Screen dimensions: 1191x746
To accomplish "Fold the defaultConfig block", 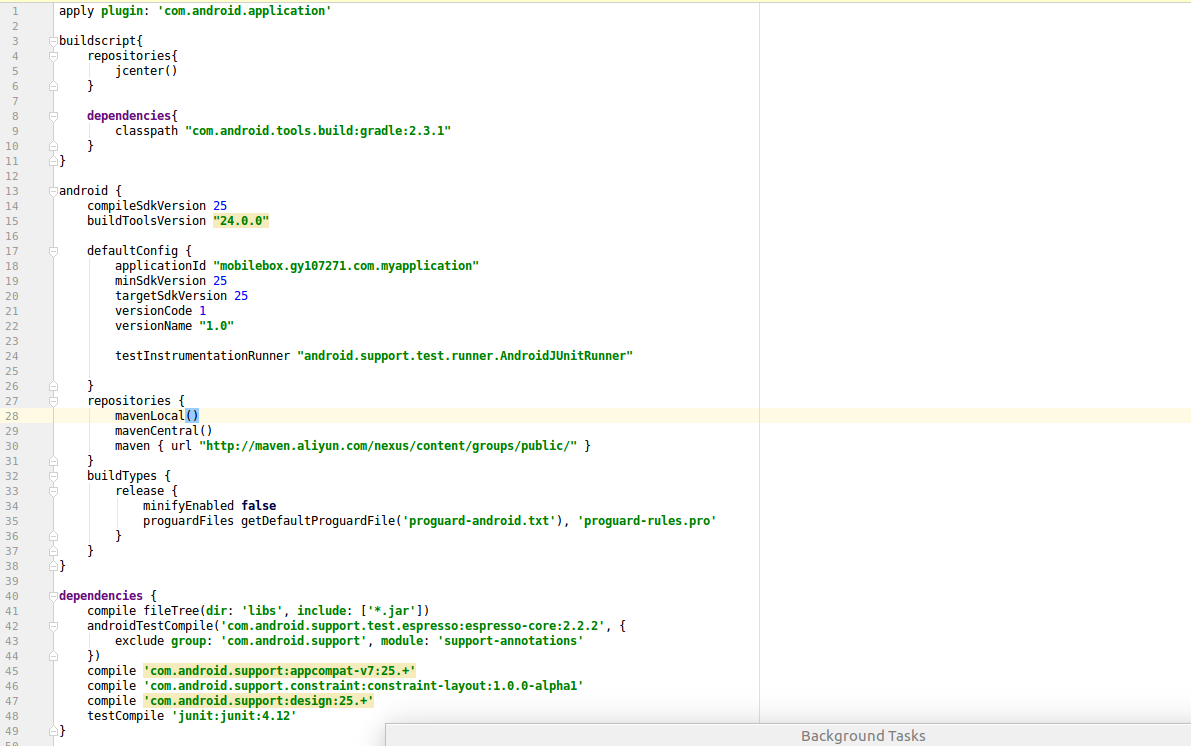I will click(53, 251).
